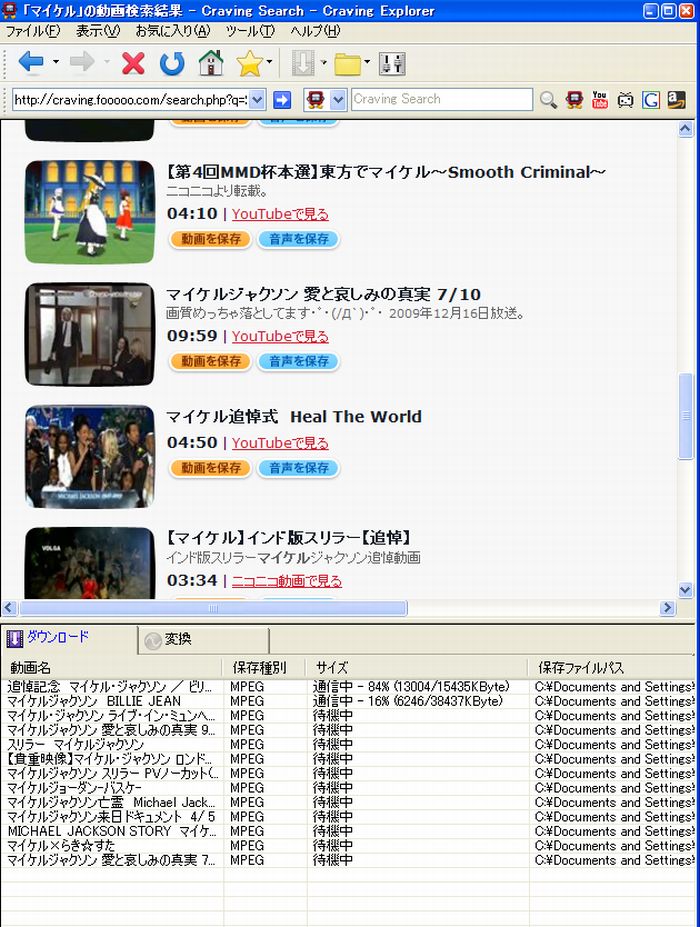The image size is (700, 927).
Task: Click the Amazon search icon
Action: tap(677, 99)
